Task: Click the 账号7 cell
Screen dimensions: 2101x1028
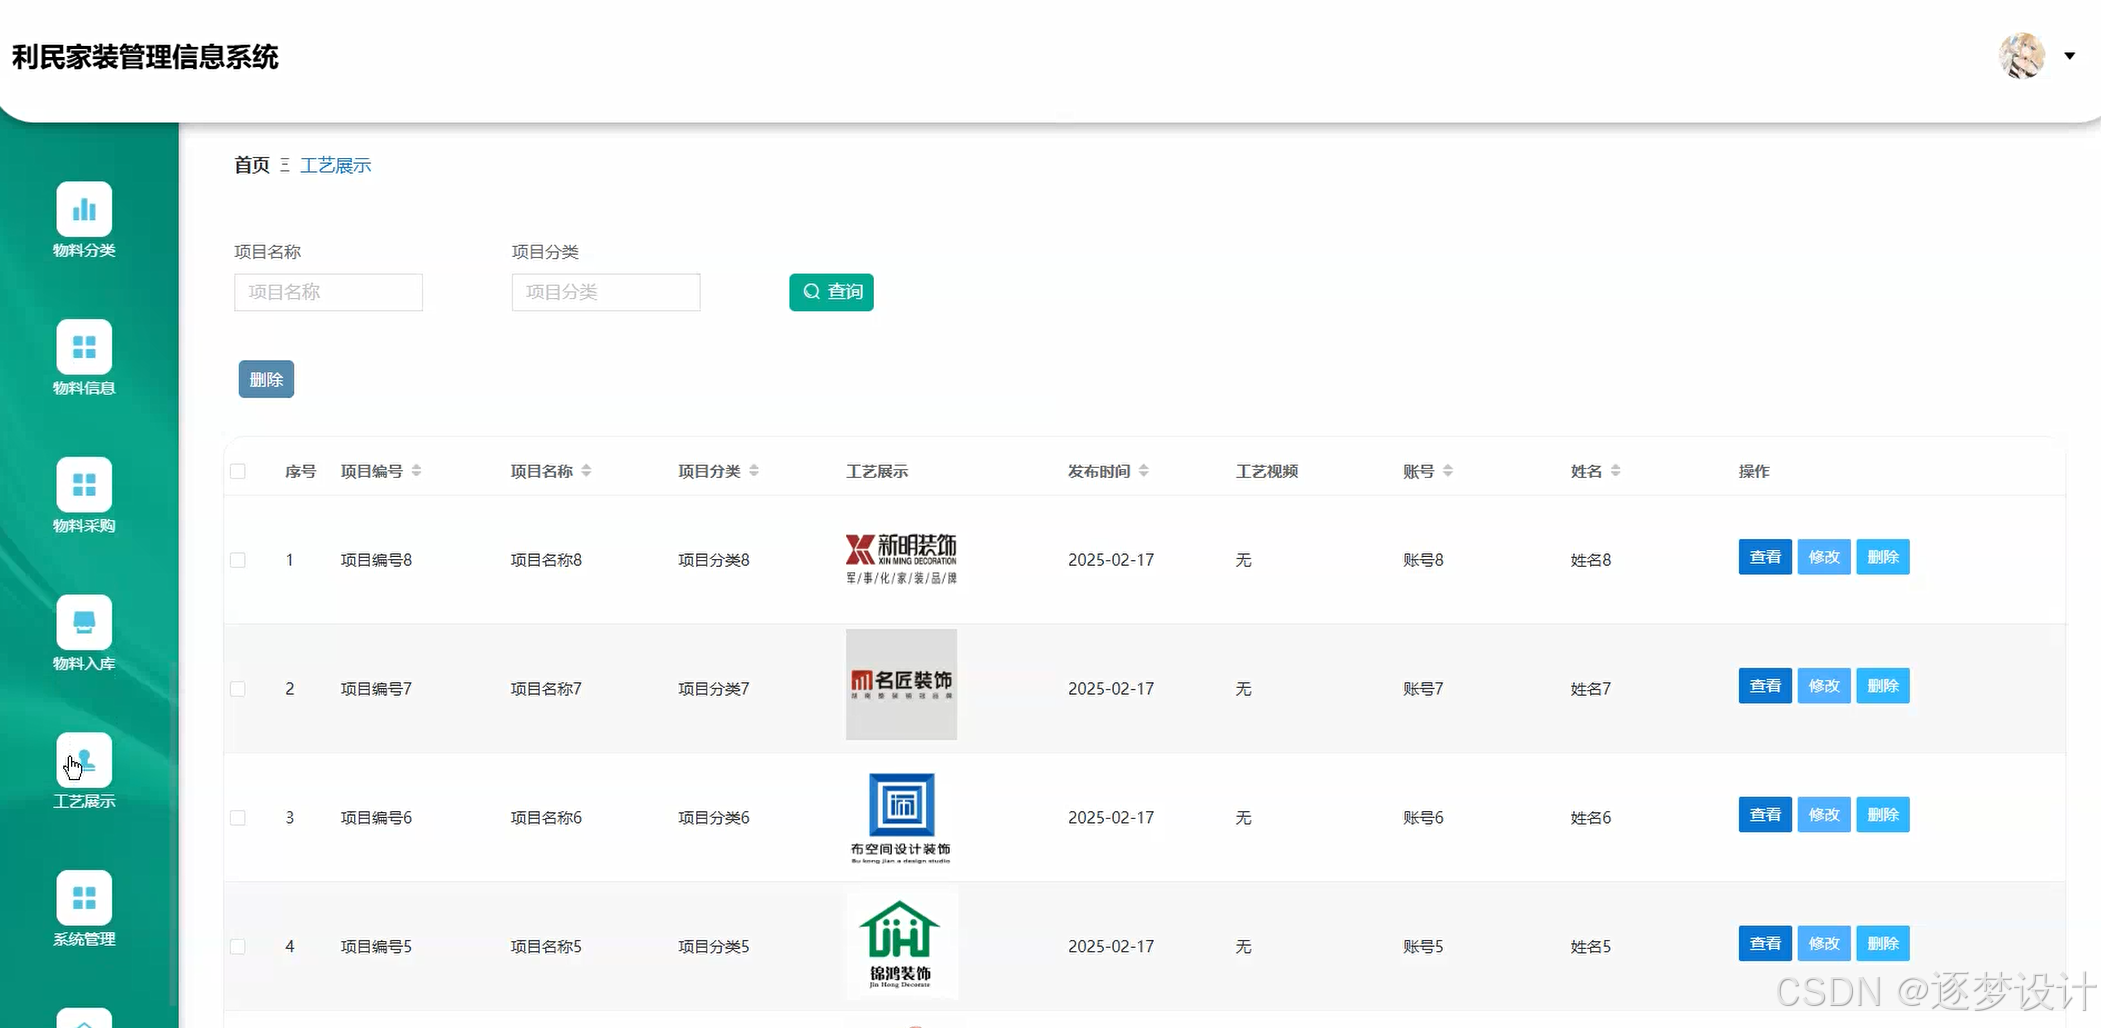Action: pyautogui.click(x=1423, y=689)
